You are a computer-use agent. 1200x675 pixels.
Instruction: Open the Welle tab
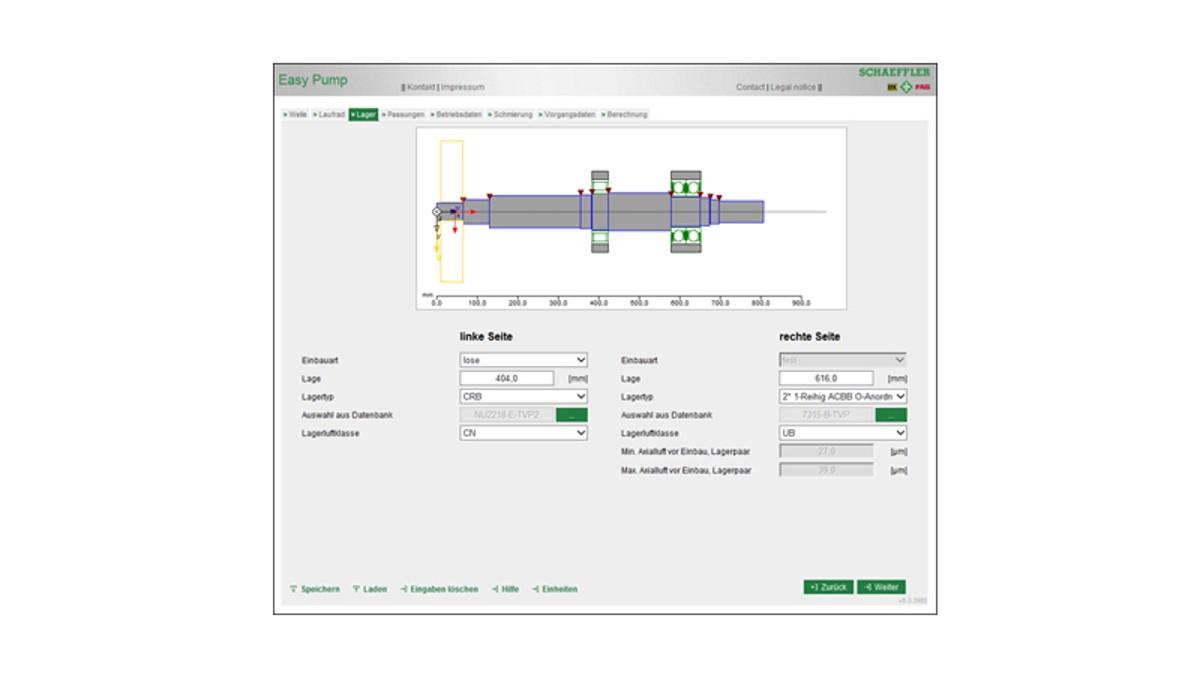click(x=295, y=115)
